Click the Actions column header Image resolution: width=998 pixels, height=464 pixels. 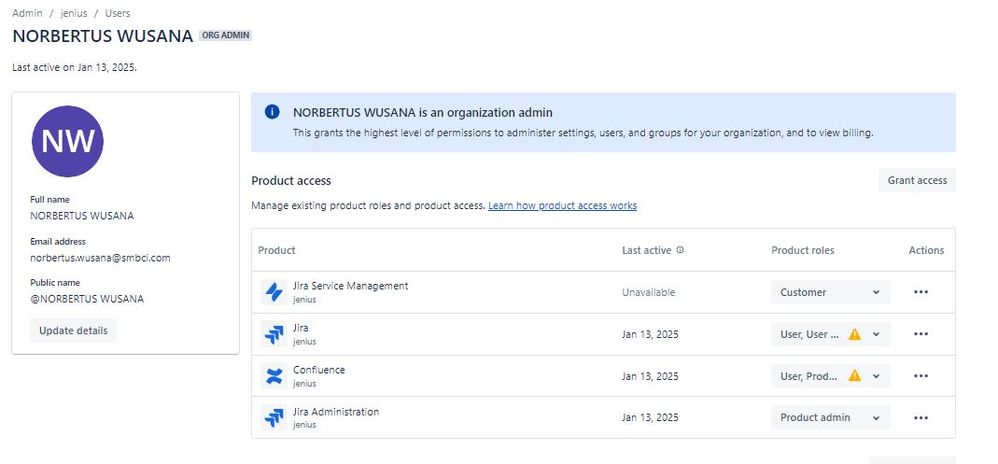(926, 250)
